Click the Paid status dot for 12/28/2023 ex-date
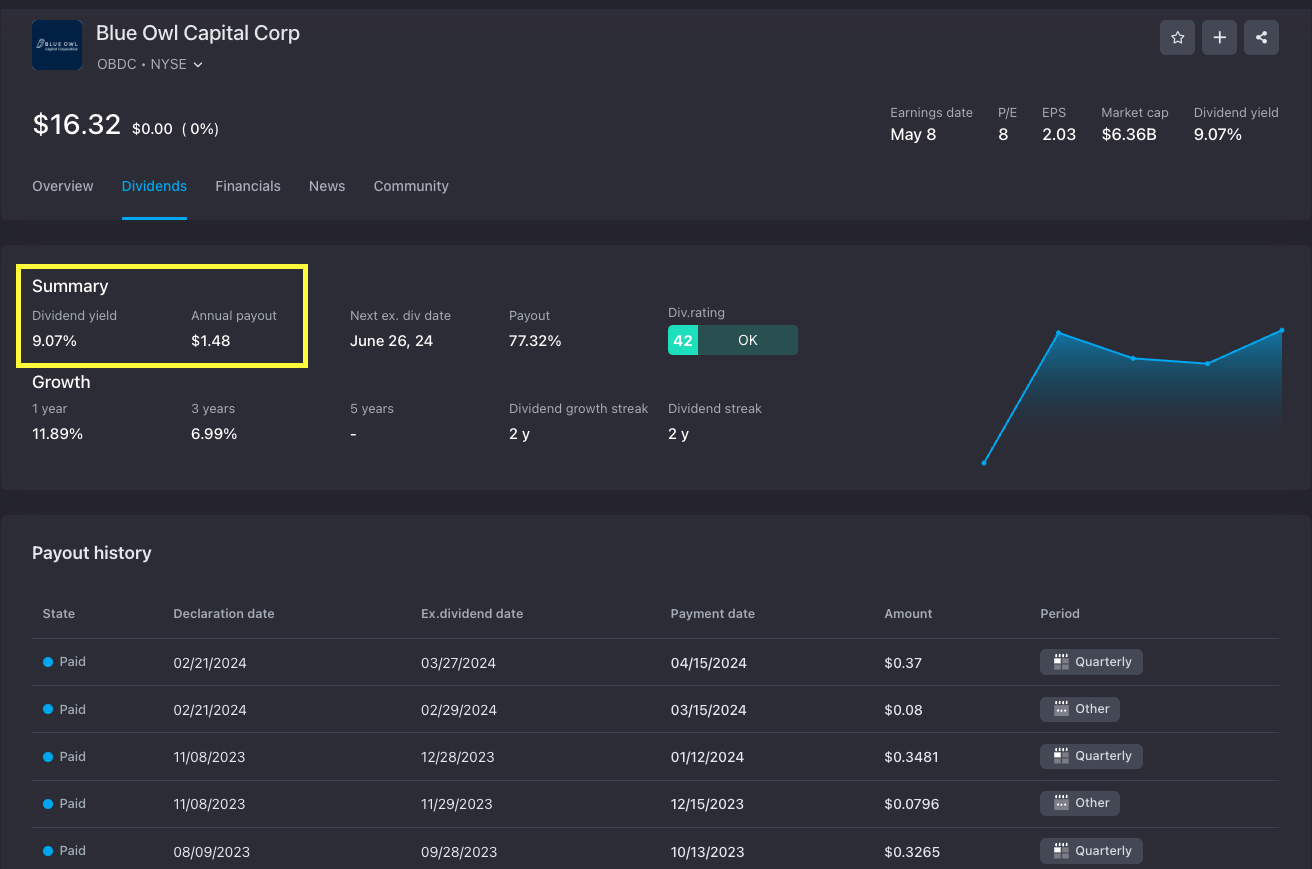 click(x=48, y=757)
